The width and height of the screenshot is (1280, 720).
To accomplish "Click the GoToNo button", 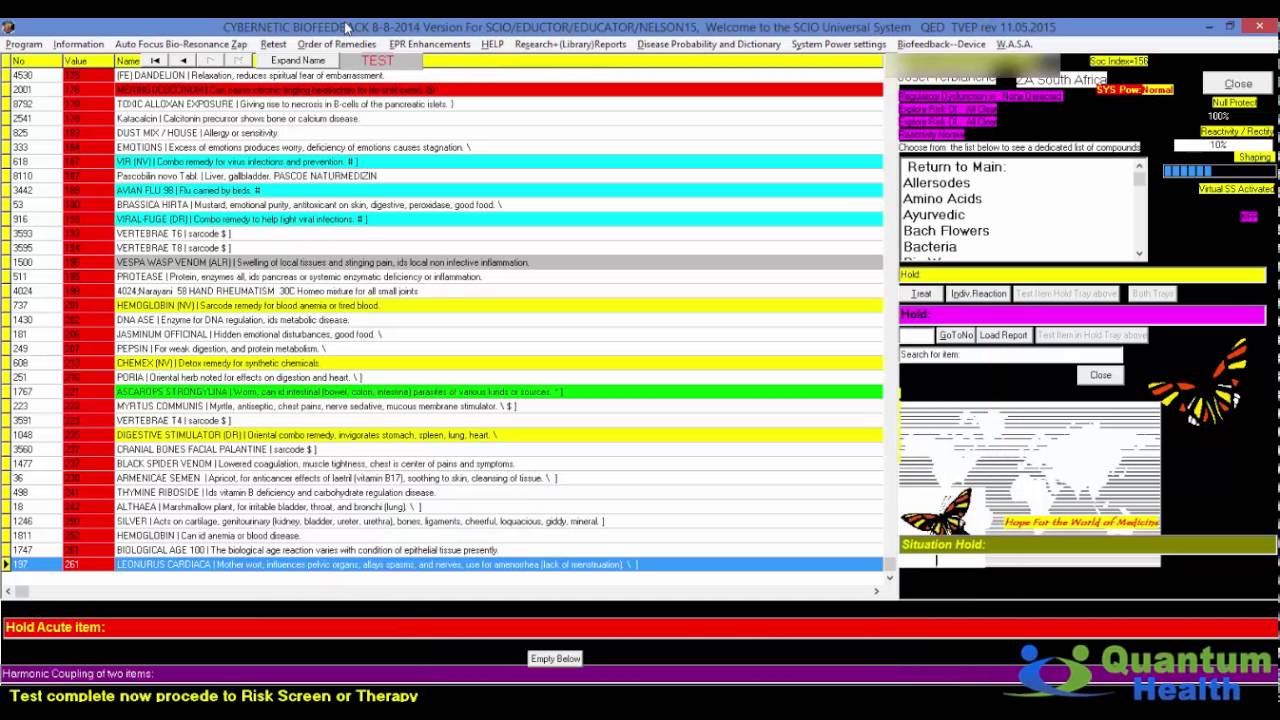I will click(x=955, y=335).
